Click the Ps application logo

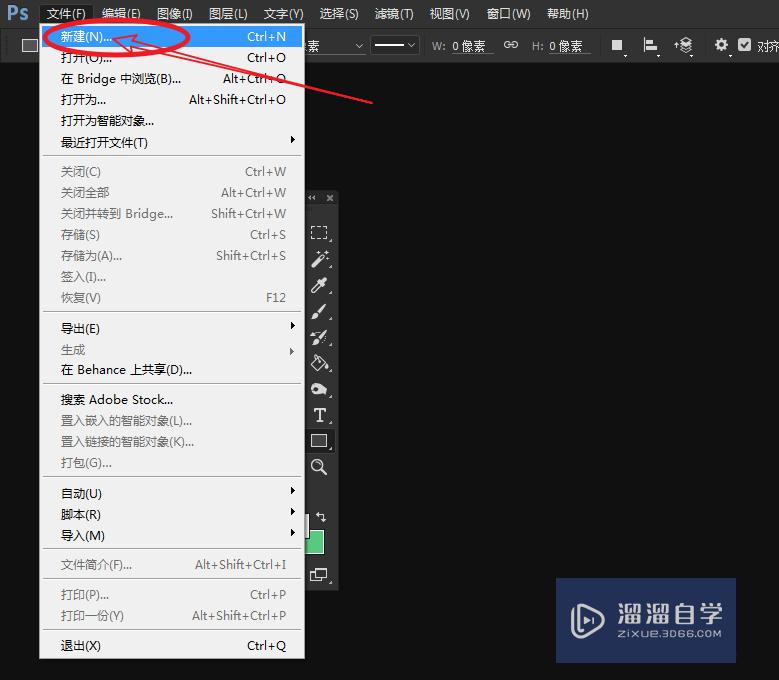pyautogui.click(x=17, y=12)
